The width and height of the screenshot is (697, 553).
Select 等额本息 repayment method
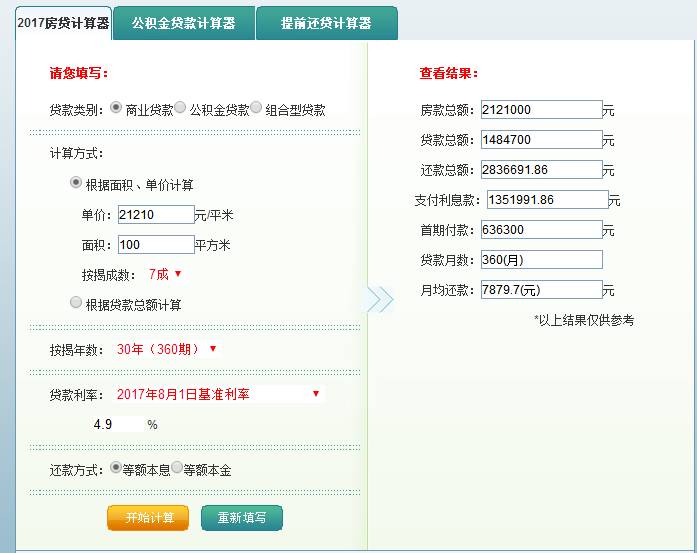click(x=116, y=467)
